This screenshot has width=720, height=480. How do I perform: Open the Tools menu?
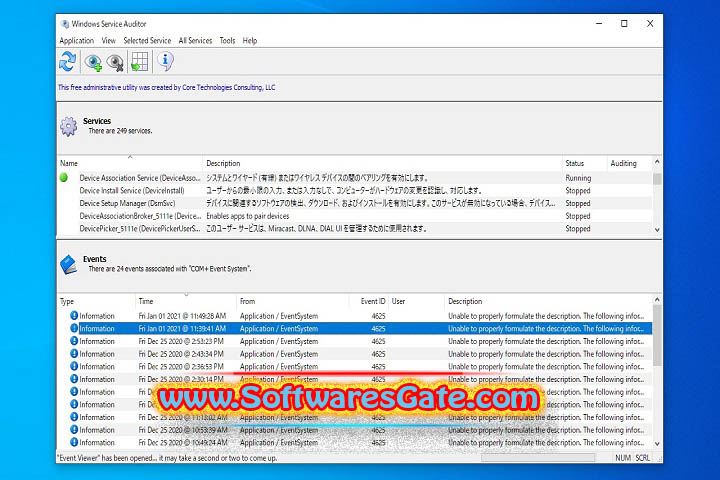click(227, 40)
